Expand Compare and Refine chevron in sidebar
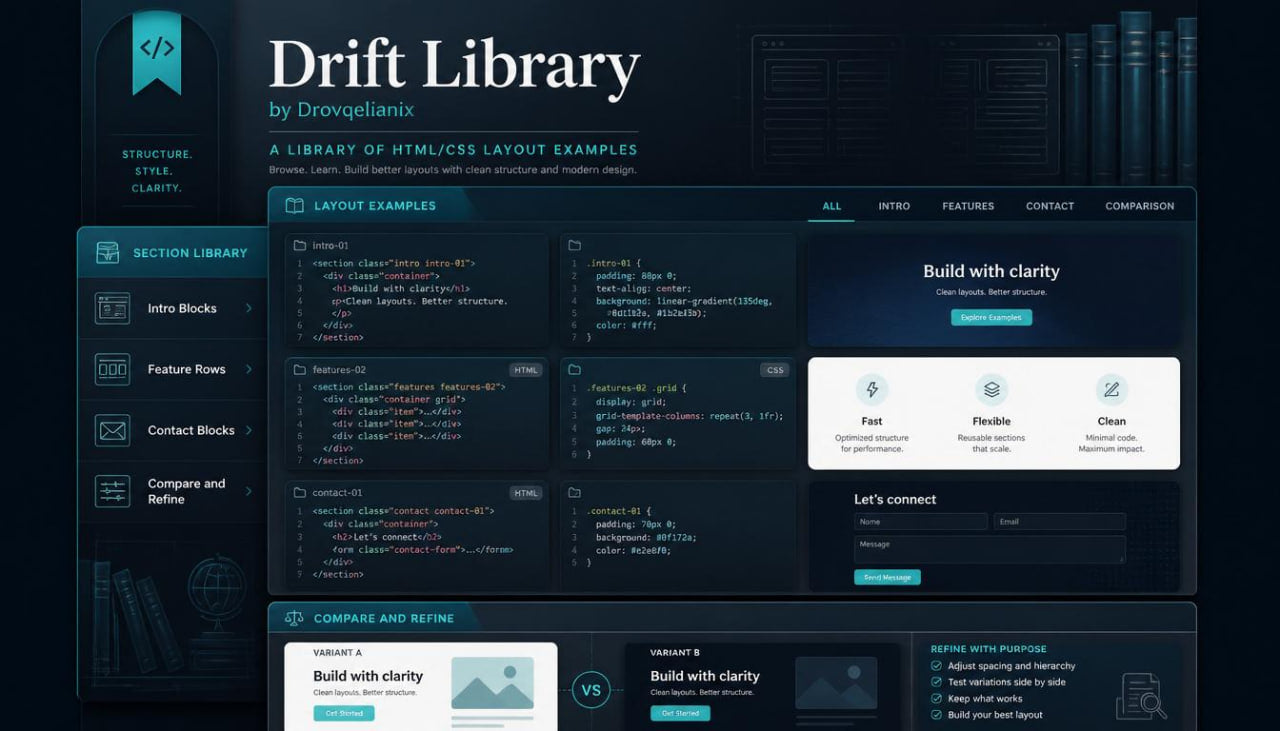The image size is (1280, 731). 249,491
